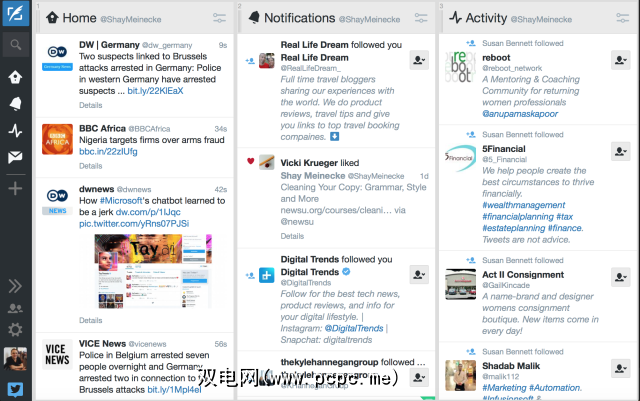Screen dimensions: 640x401
Task: Open Notifications column settings slider icon
Action: (x=421, y=18)
